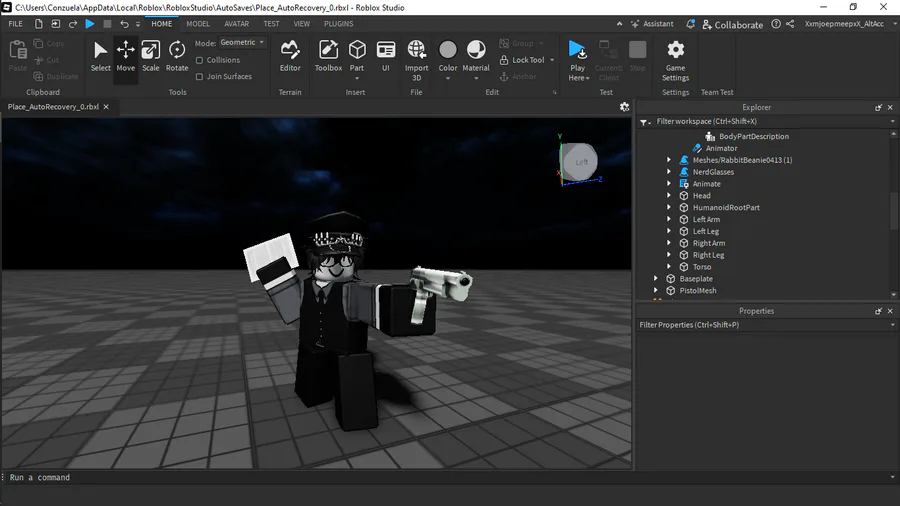Click the Redo arrow in quick access bar

tap(73, 24)
